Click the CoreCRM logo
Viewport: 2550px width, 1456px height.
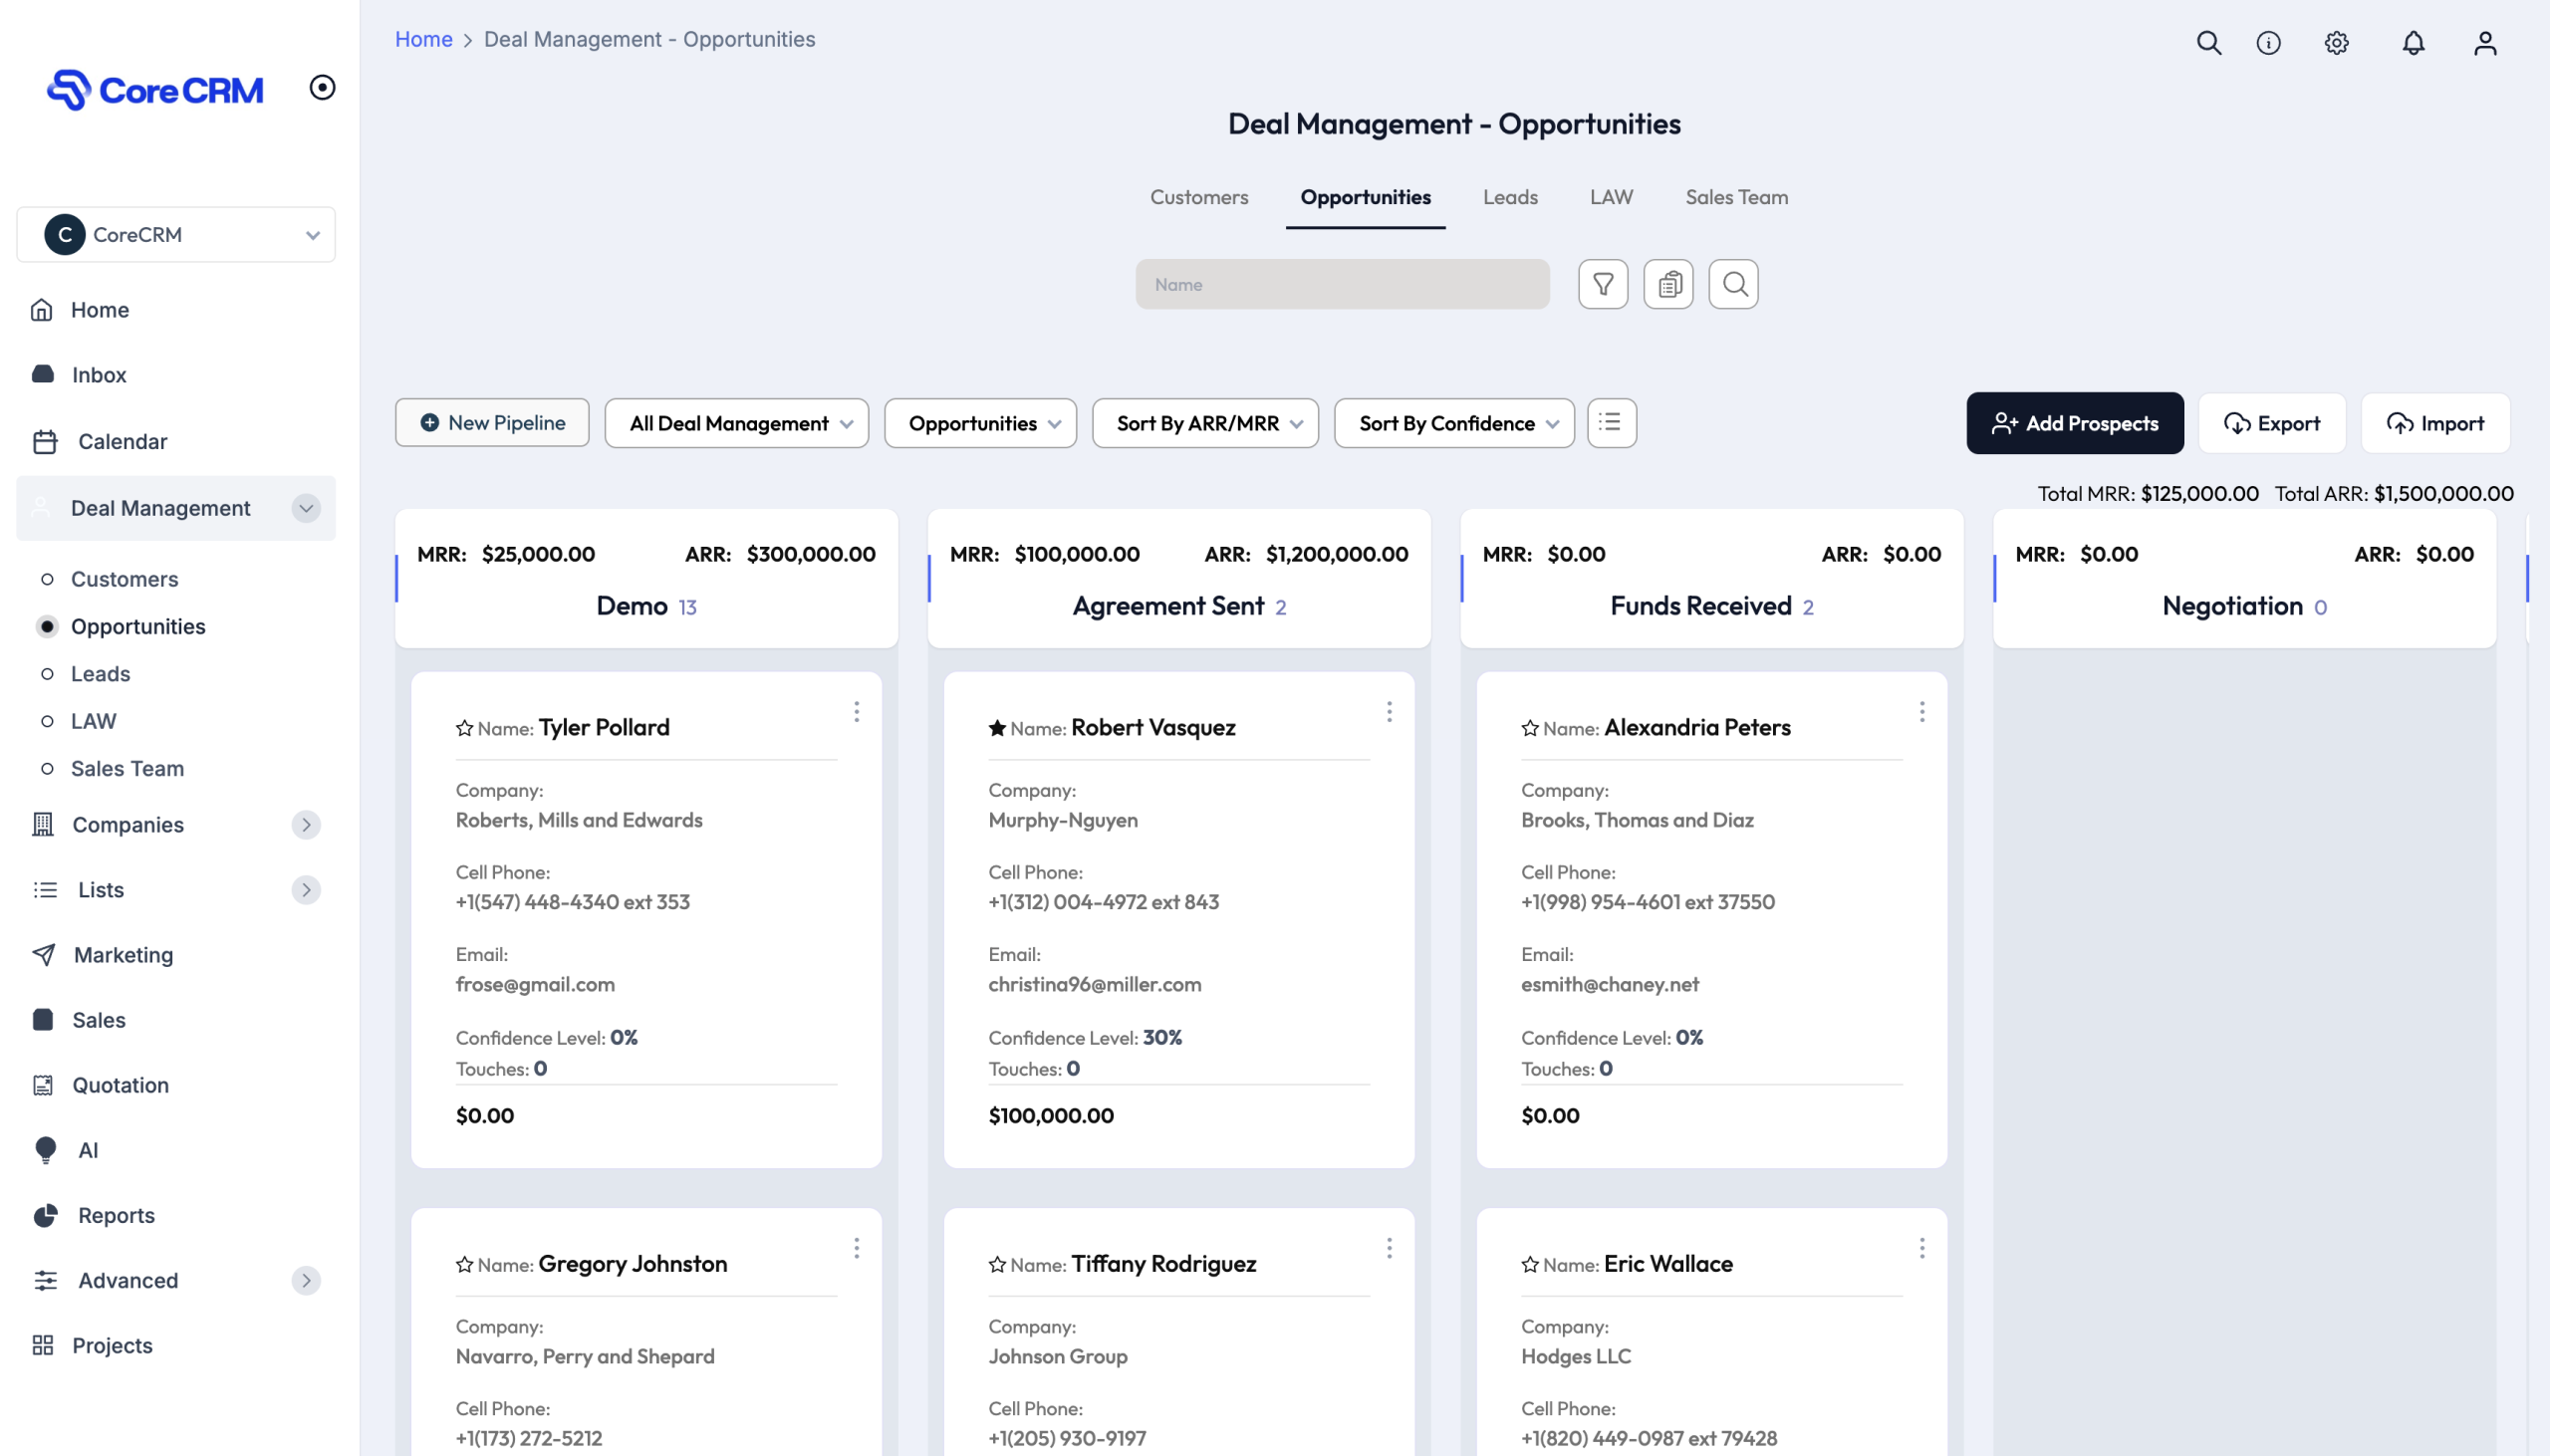coord(155,90)
